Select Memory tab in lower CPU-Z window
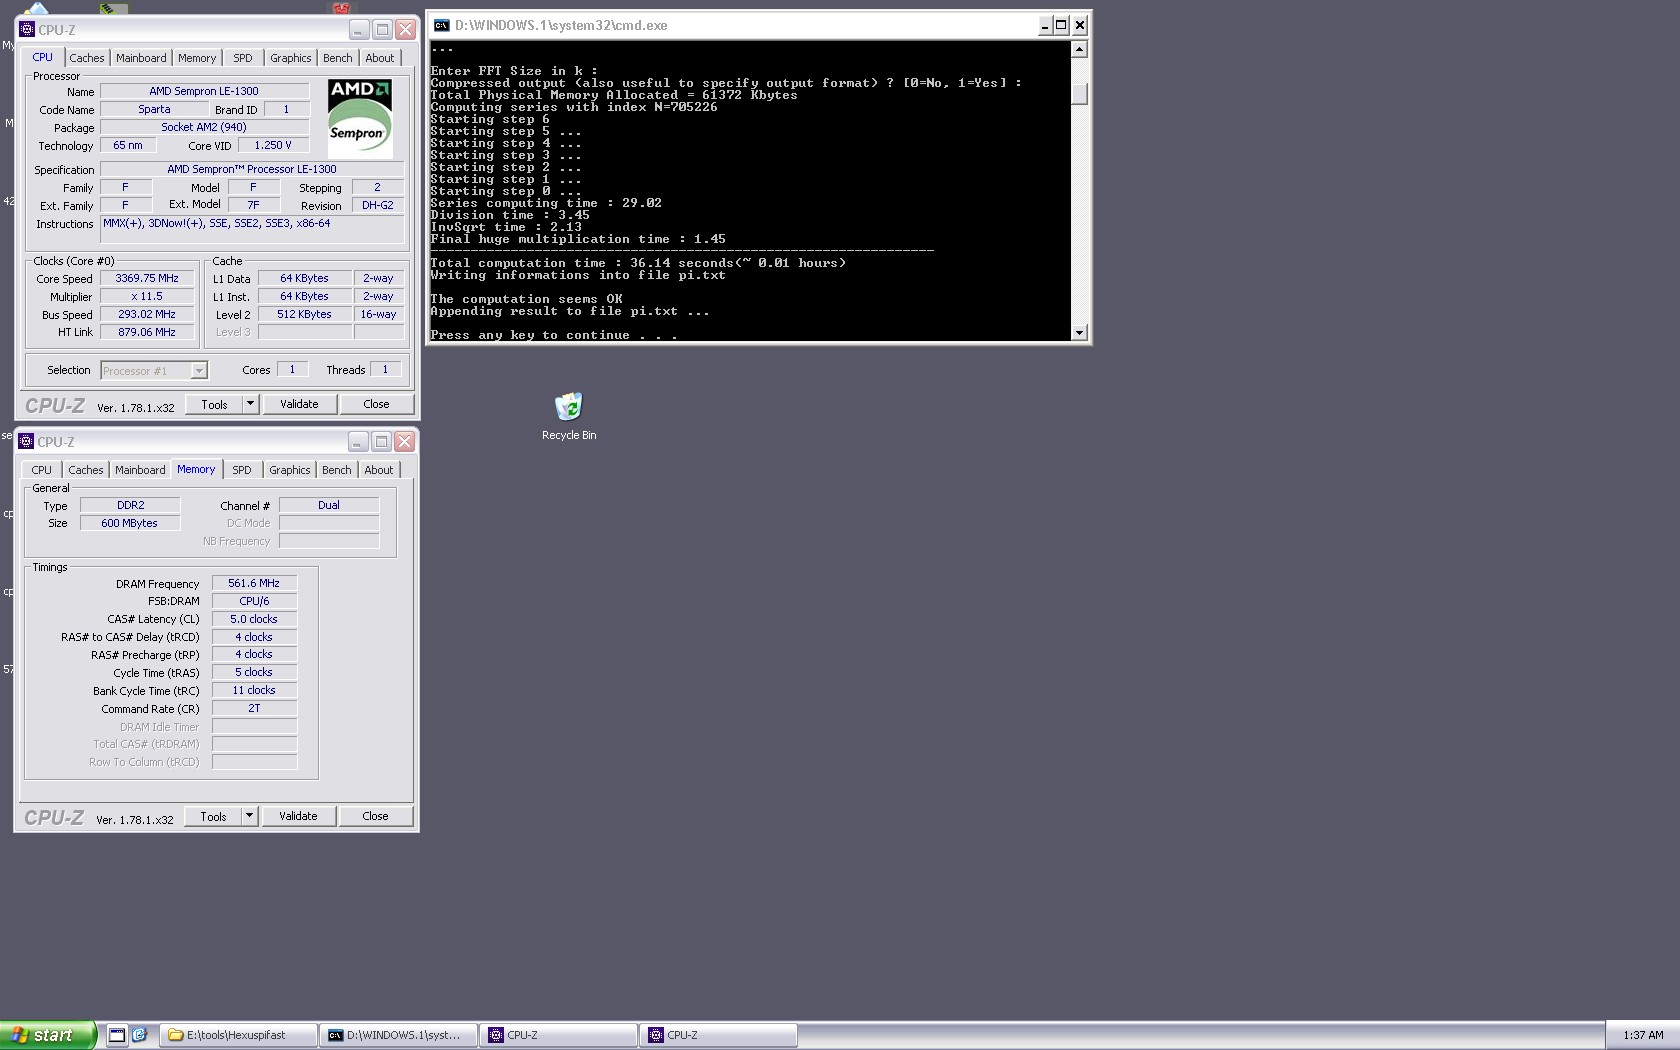This screenshot has width=1680, height=1050. tap(196, 469)
